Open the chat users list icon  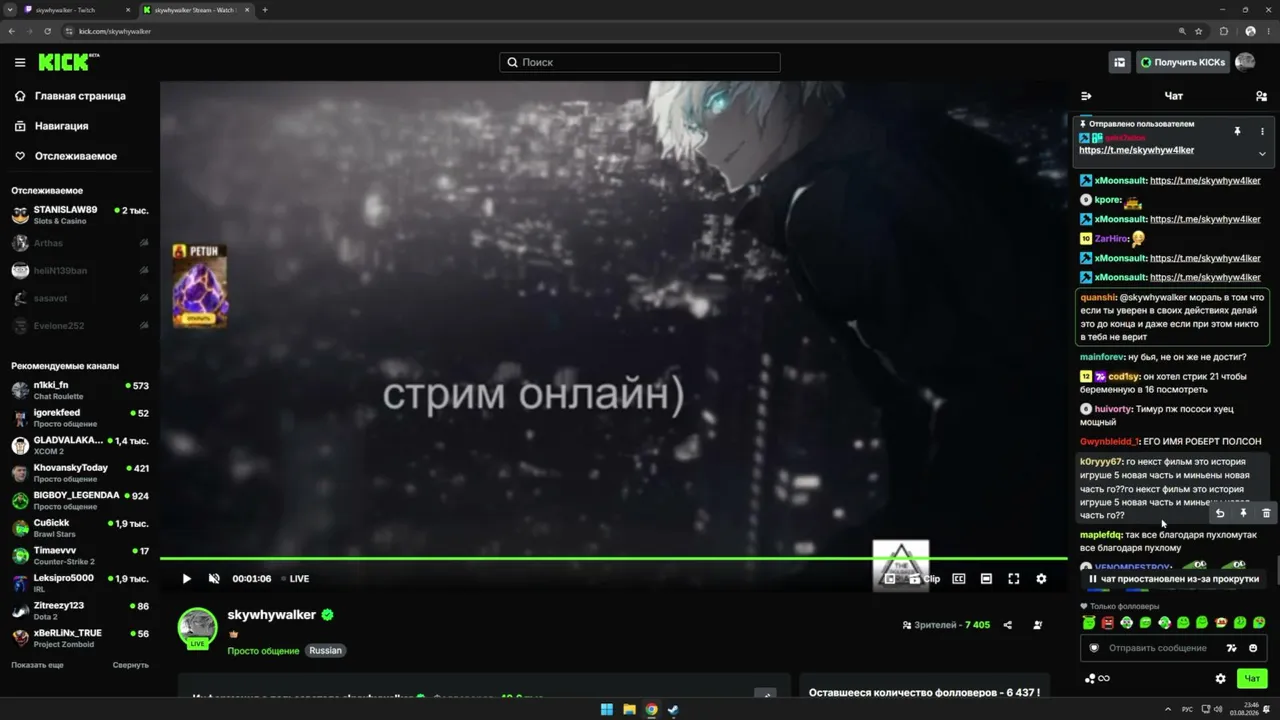[1261, 96]
